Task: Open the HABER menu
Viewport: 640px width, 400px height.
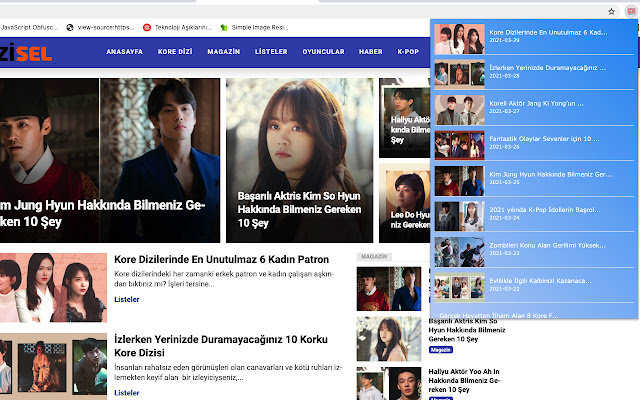Action: (371, 52)
